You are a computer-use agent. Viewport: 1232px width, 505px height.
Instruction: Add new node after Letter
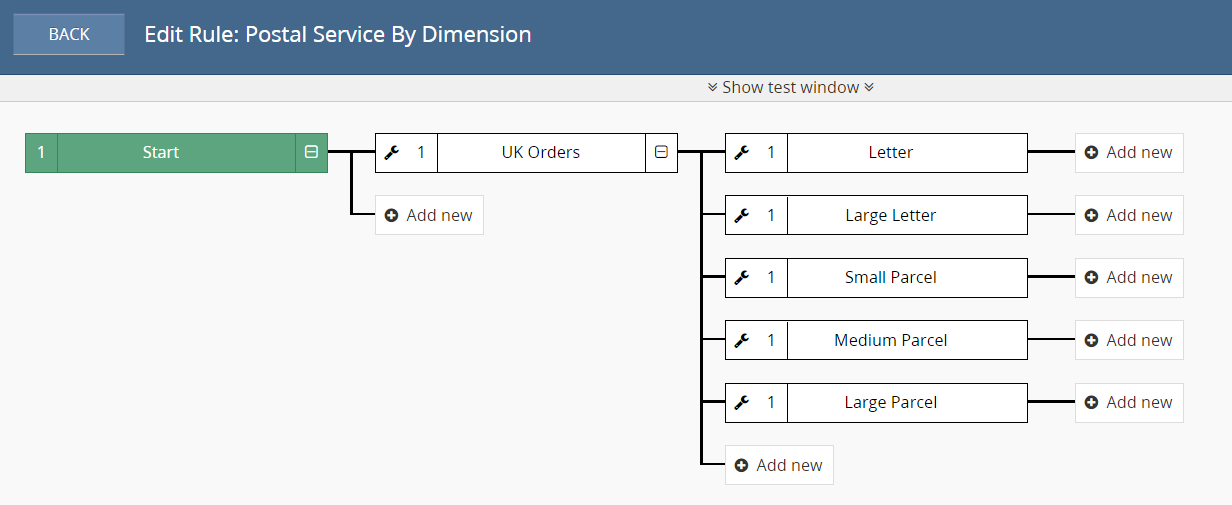[1129, 153]
